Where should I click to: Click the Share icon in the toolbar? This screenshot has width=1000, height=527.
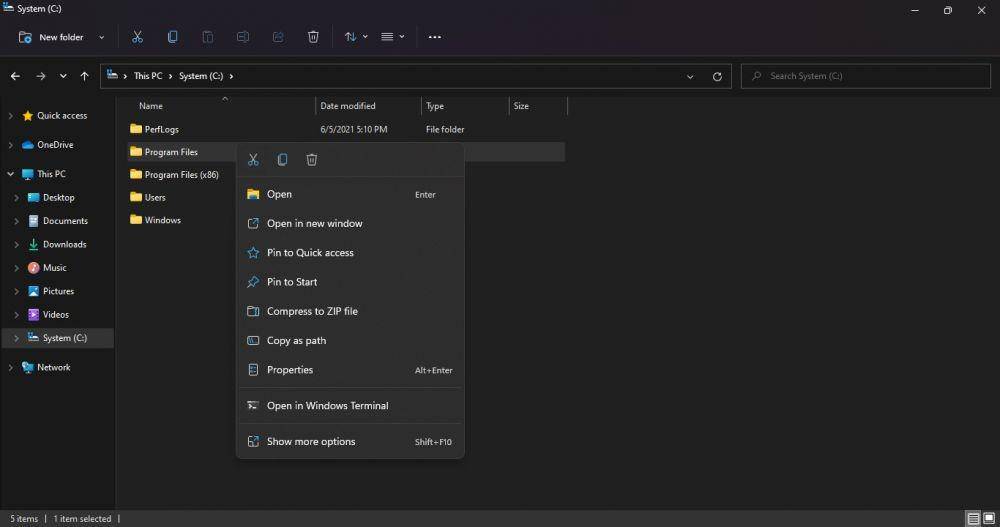point(278,37)
